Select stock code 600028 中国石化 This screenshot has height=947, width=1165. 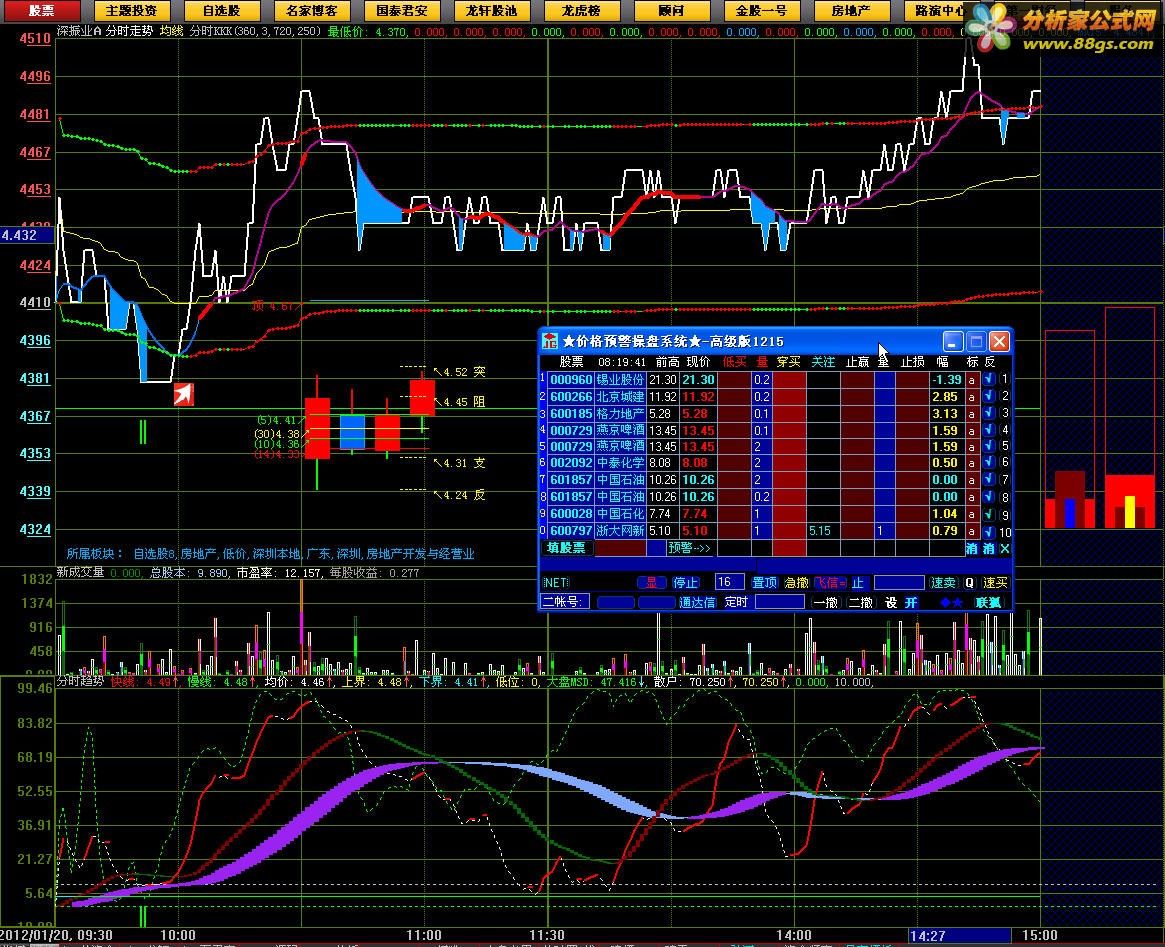point(571,514)
